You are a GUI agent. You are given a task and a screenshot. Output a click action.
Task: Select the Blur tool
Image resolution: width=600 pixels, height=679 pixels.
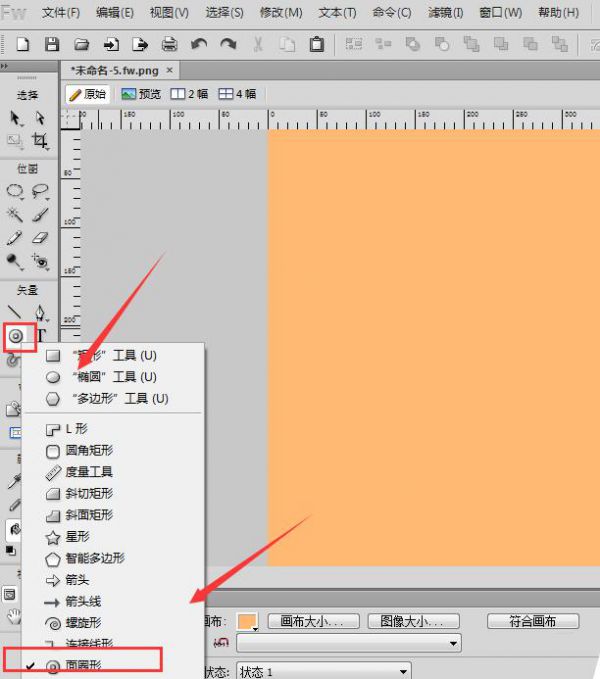tap(14, 262)
